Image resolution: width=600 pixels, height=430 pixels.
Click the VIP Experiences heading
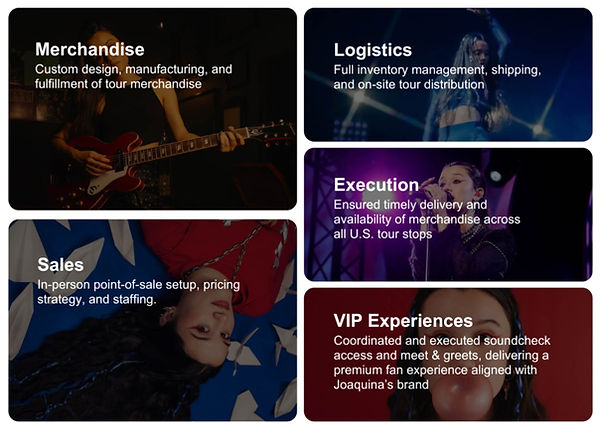[403, 321]
